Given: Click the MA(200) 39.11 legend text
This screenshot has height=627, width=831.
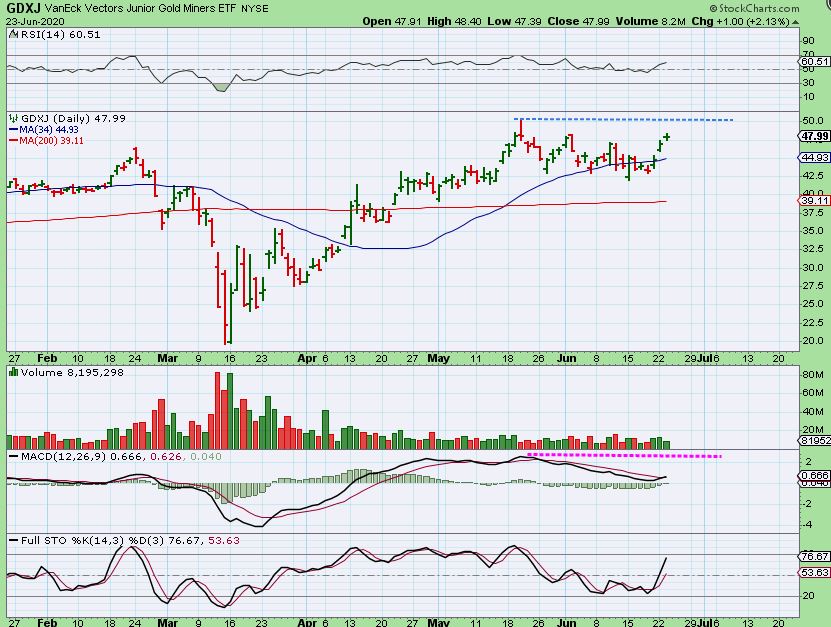Looking at the screenshot, I should pyautogui.click(x=51, y=140).
